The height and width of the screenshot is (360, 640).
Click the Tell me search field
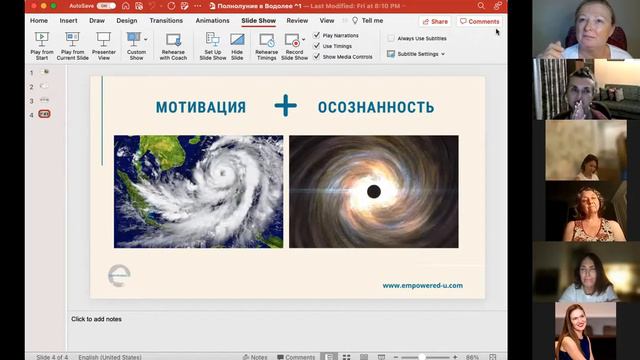[372, 20]
